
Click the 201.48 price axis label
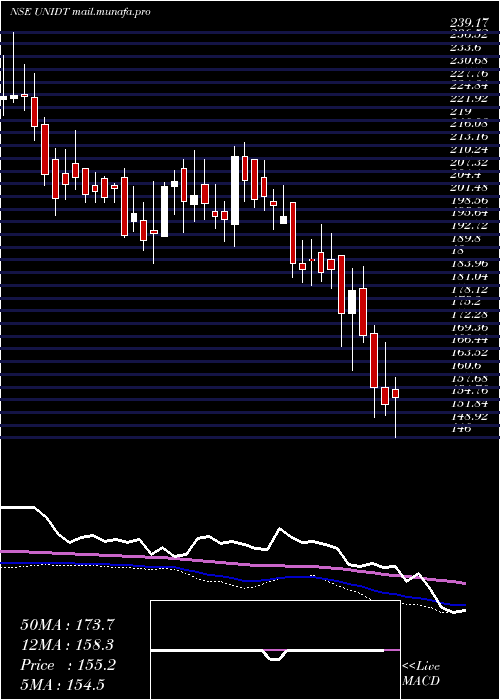click(x=469, y=188)
